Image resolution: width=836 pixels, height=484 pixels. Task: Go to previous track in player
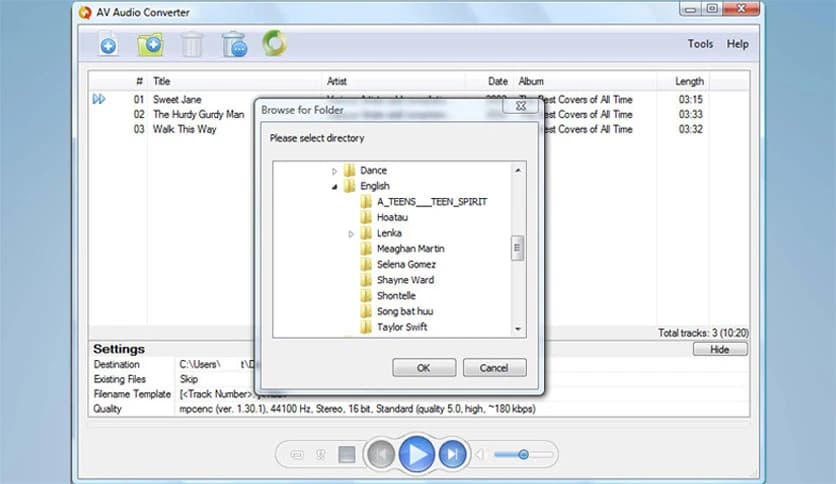pyautogui.click(x=381, y=454)
